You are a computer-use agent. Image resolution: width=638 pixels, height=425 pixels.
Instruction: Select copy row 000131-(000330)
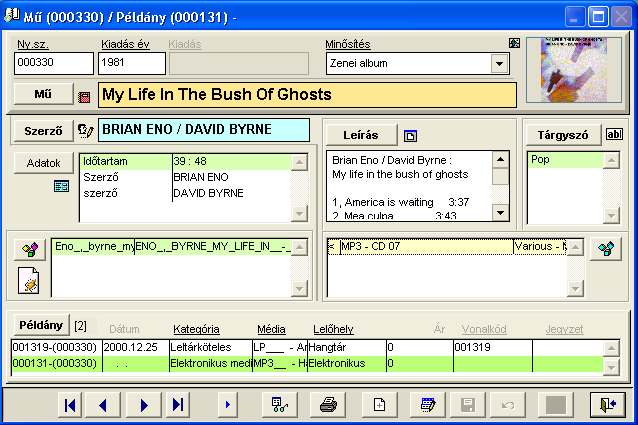point(307,364)
